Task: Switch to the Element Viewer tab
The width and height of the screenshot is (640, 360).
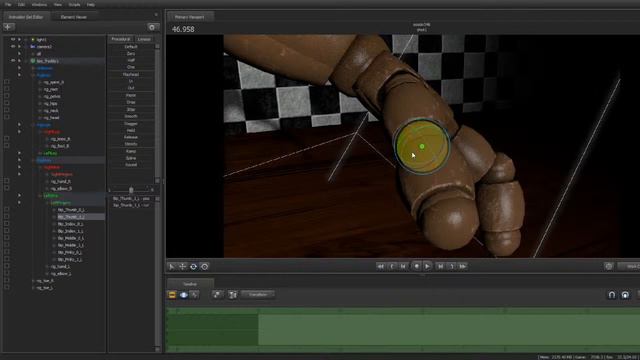Action: [73, 17]
